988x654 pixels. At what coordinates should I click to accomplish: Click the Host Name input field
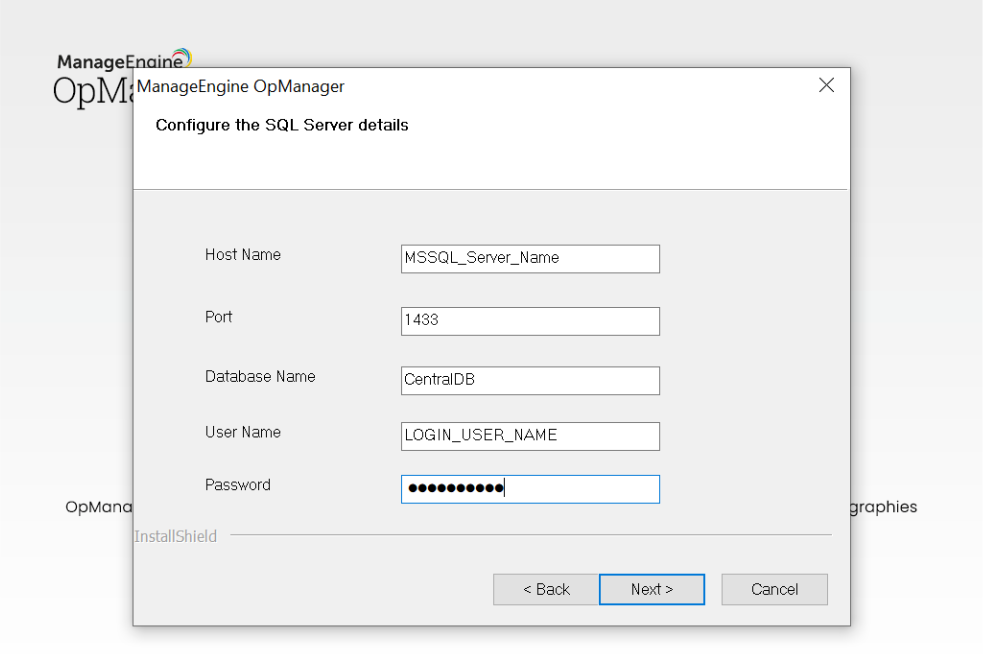click(530, 258)
